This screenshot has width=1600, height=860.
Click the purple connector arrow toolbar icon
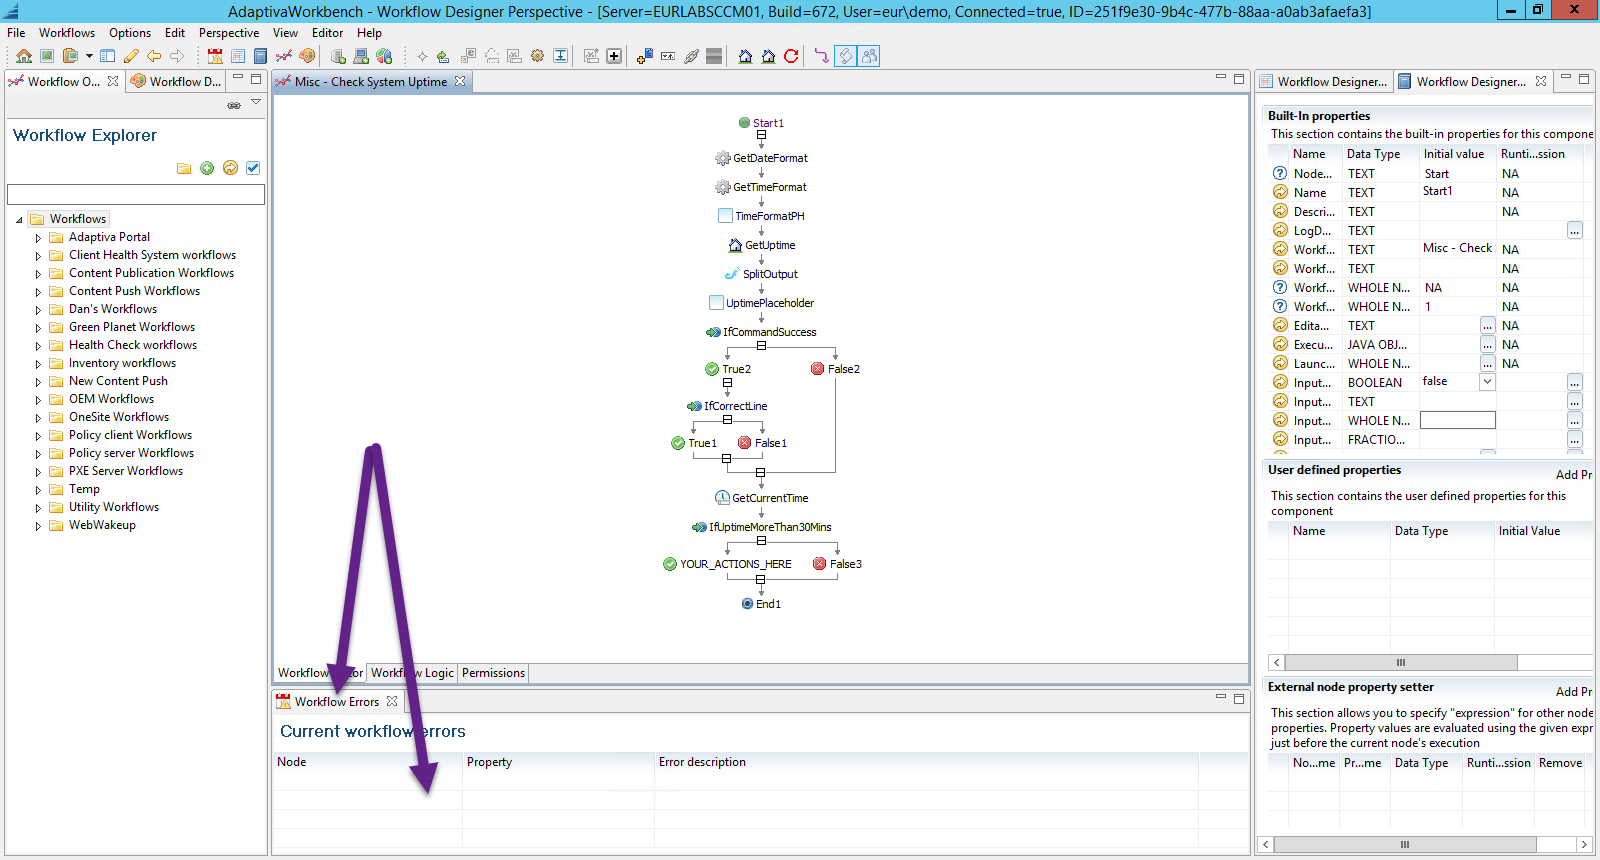pos(822,56)
